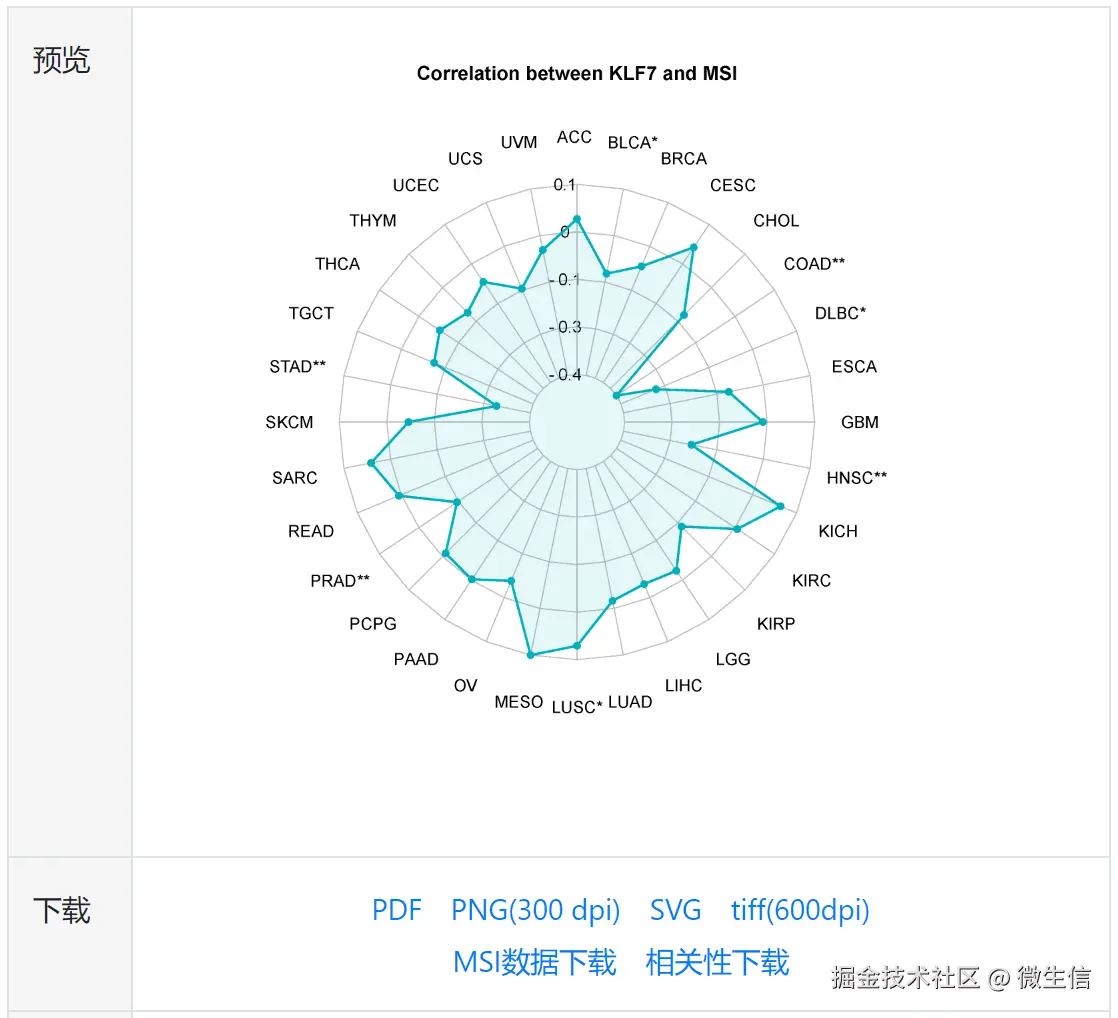The width and height of the screenshot is (1118, 1018).
Task: Open the 相关性下载 link
Action: point(717,962)
